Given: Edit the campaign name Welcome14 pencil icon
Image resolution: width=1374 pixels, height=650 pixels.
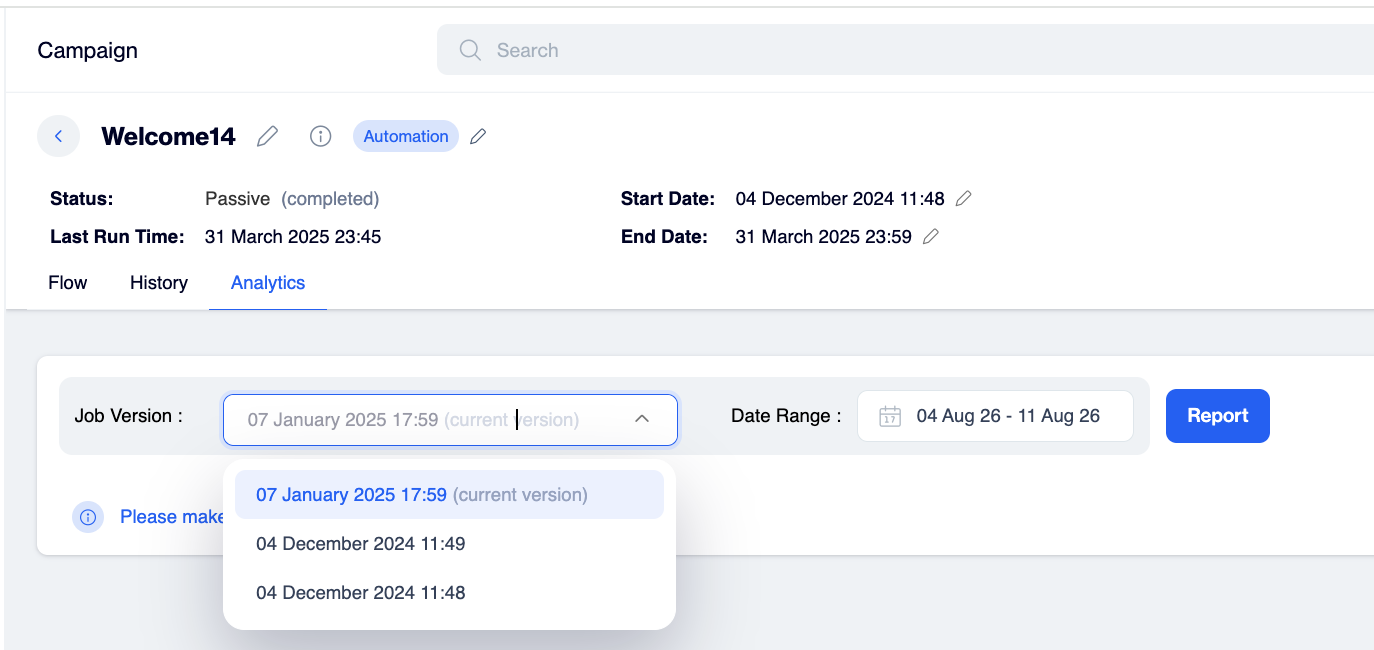Looking at the screenshot, I should (x=267, y=136).
